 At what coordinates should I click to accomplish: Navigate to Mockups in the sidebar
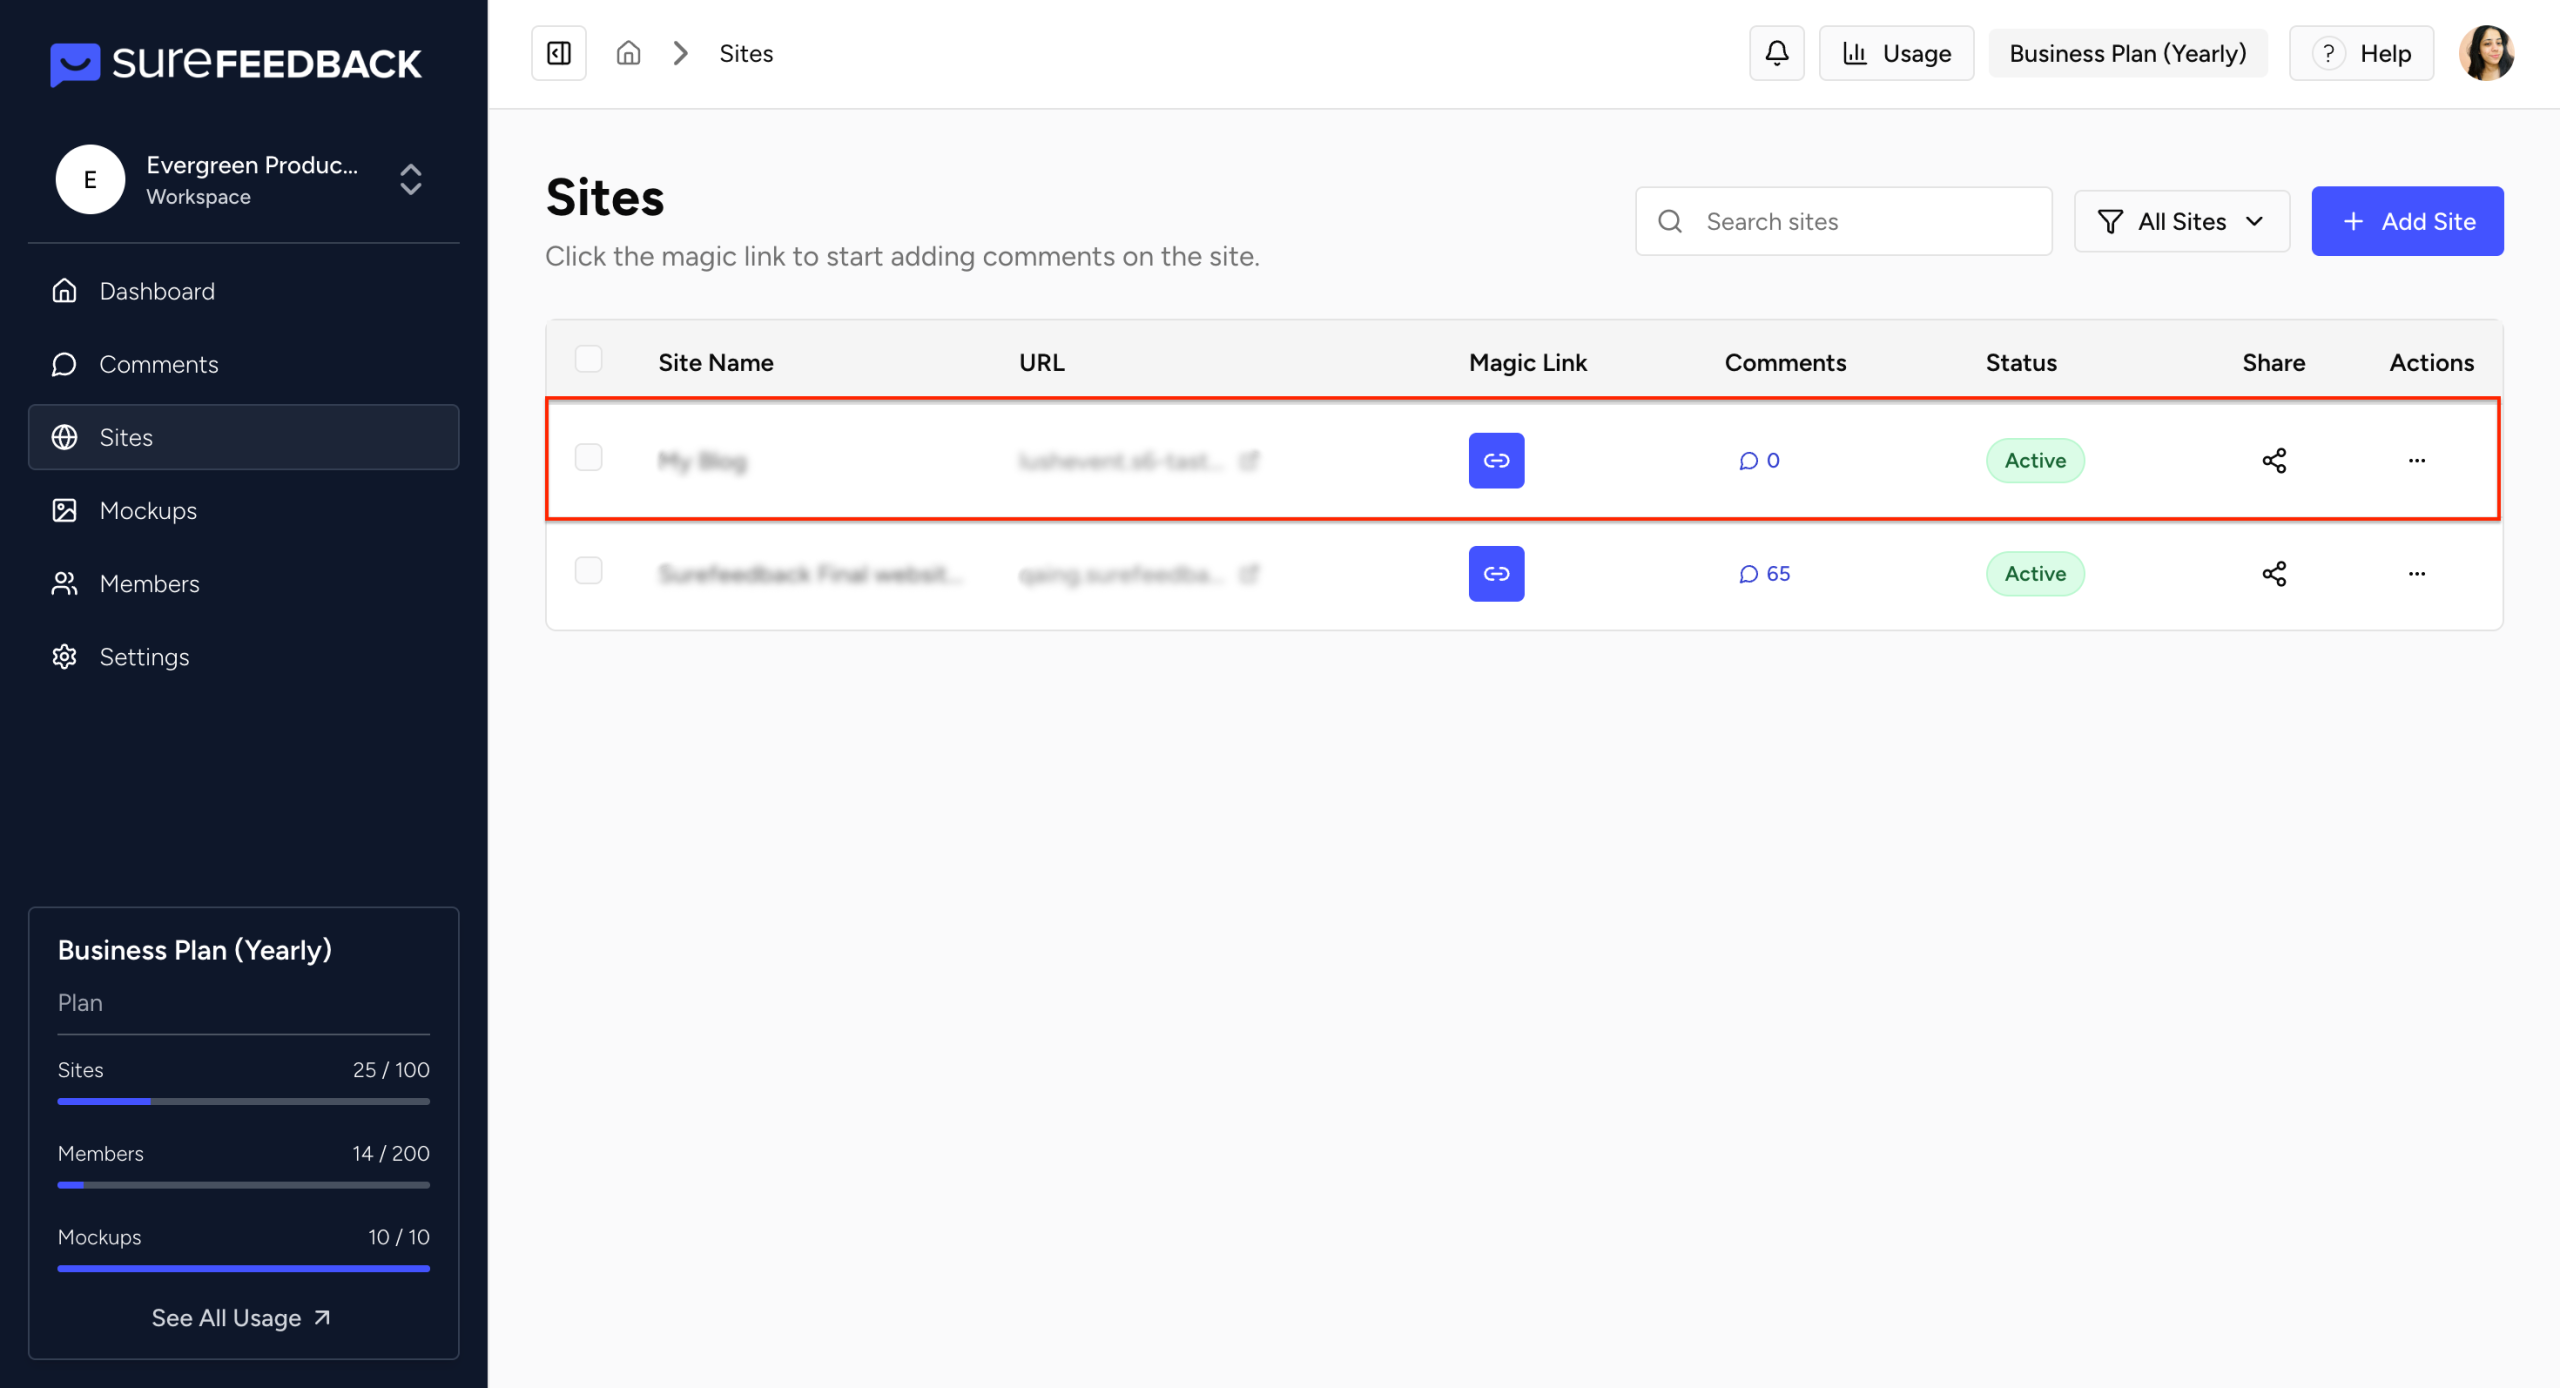point(148,510)
